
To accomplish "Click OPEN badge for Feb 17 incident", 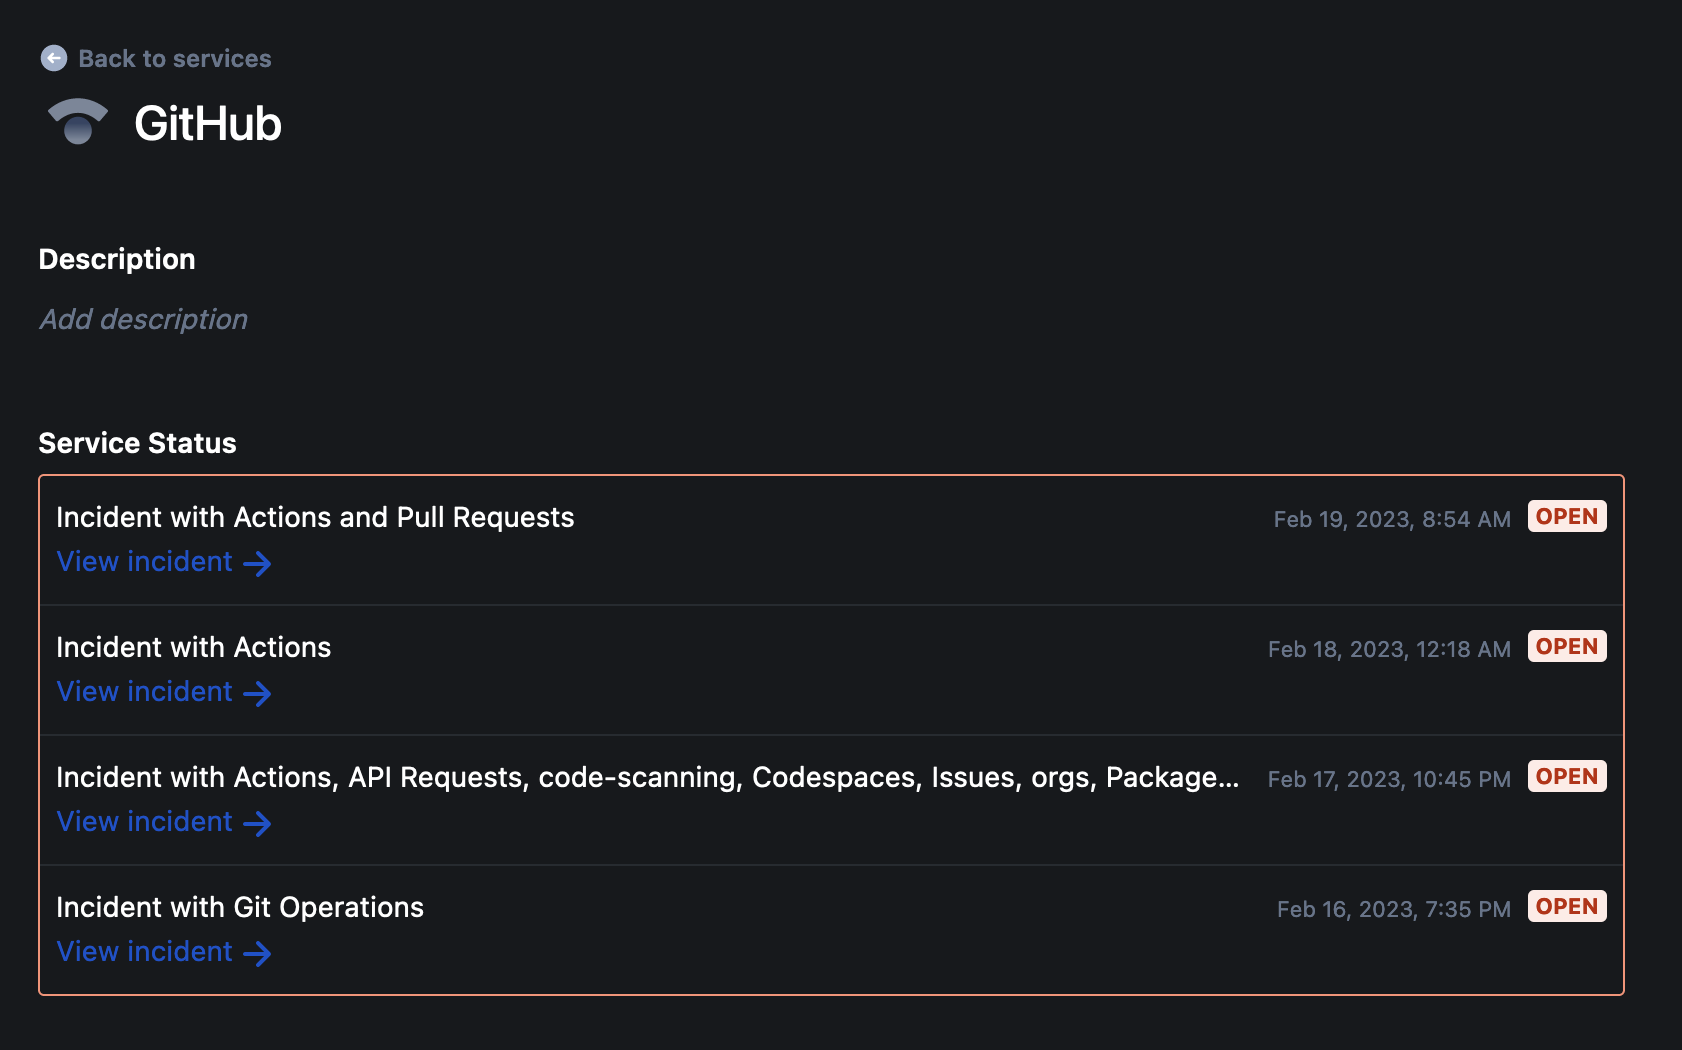I will [1567, 777].
